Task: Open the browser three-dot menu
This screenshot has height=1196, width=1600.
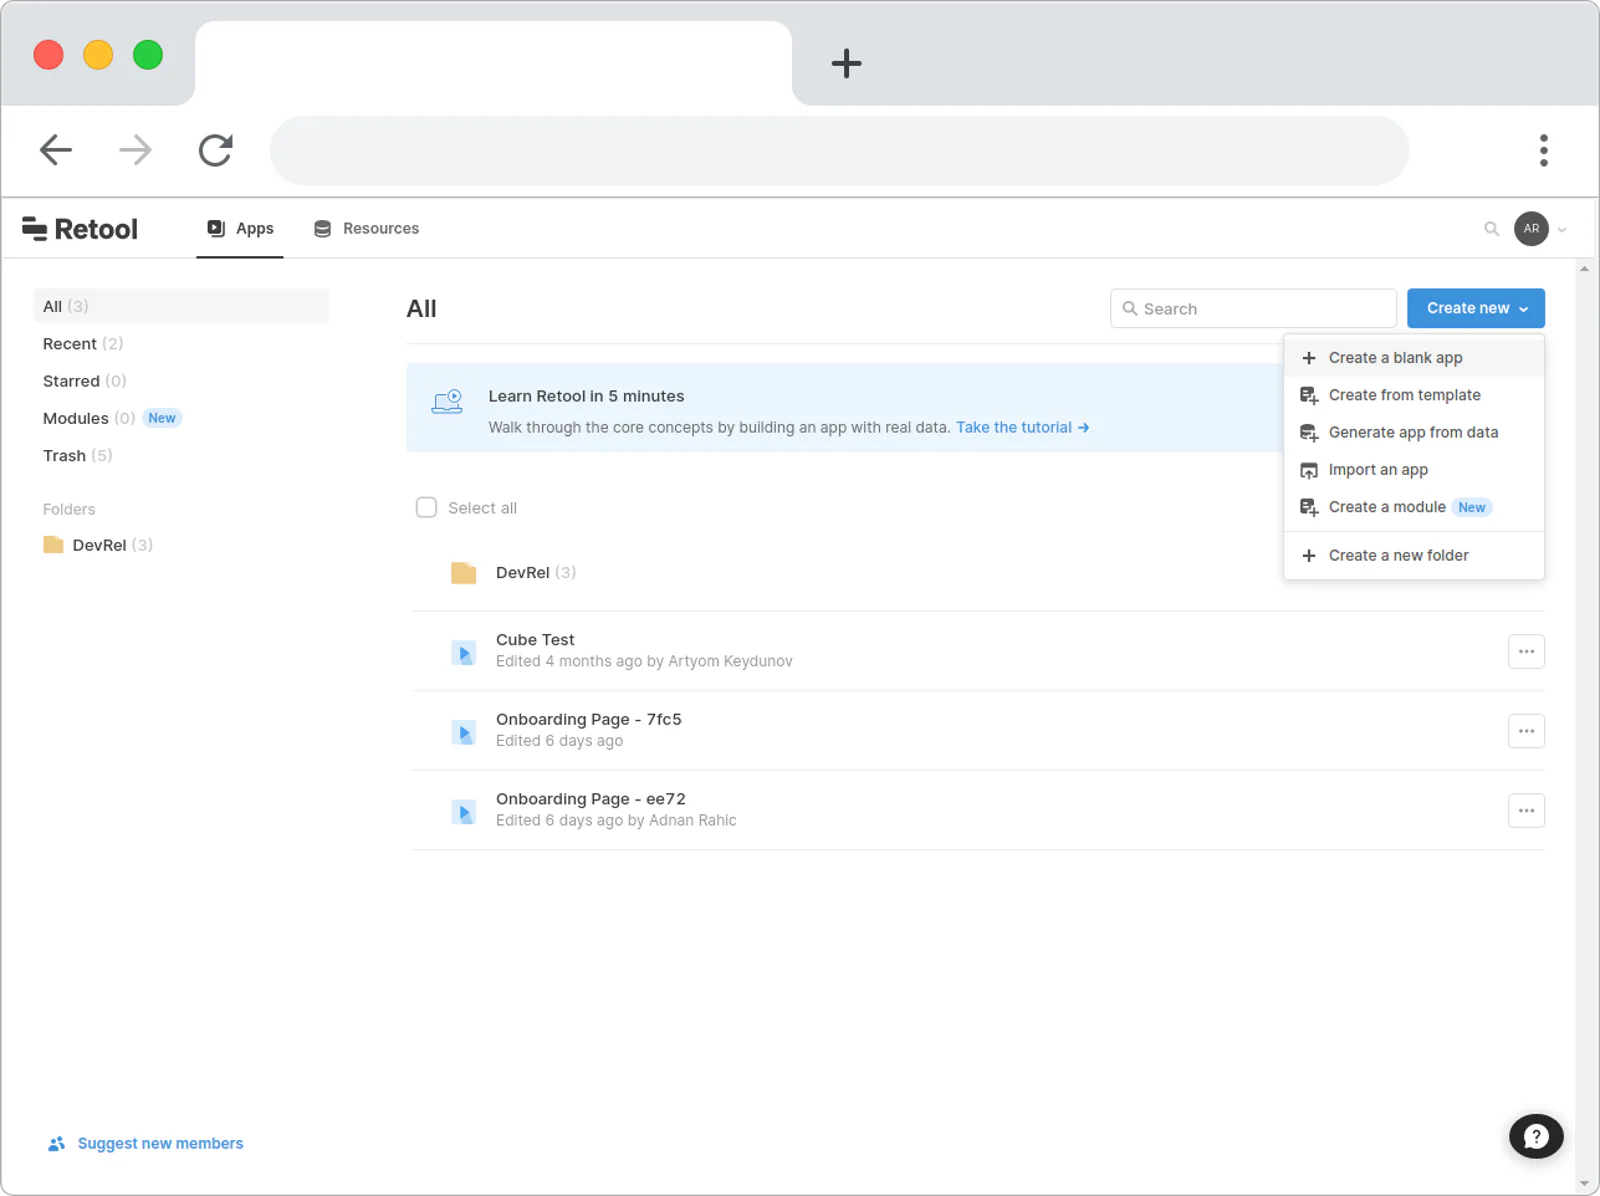Action: pos(1544,150)
